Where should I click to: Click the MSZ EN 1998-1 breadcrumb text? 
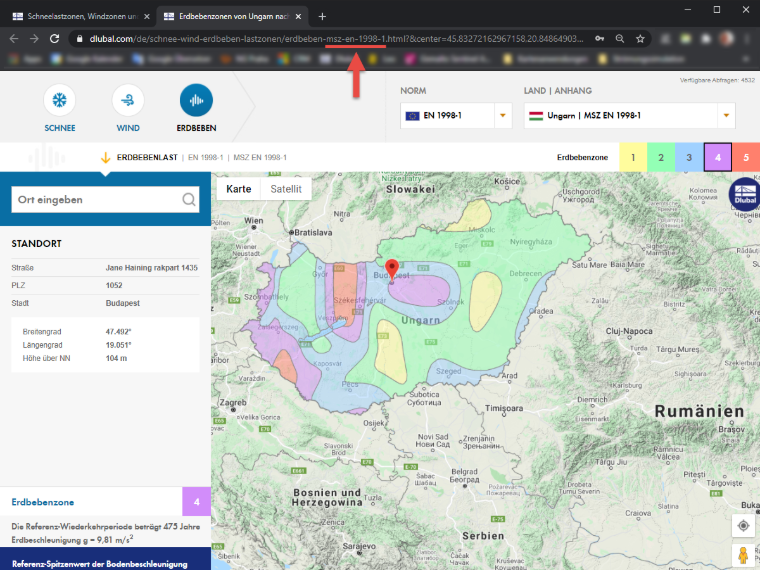[260, 158]
